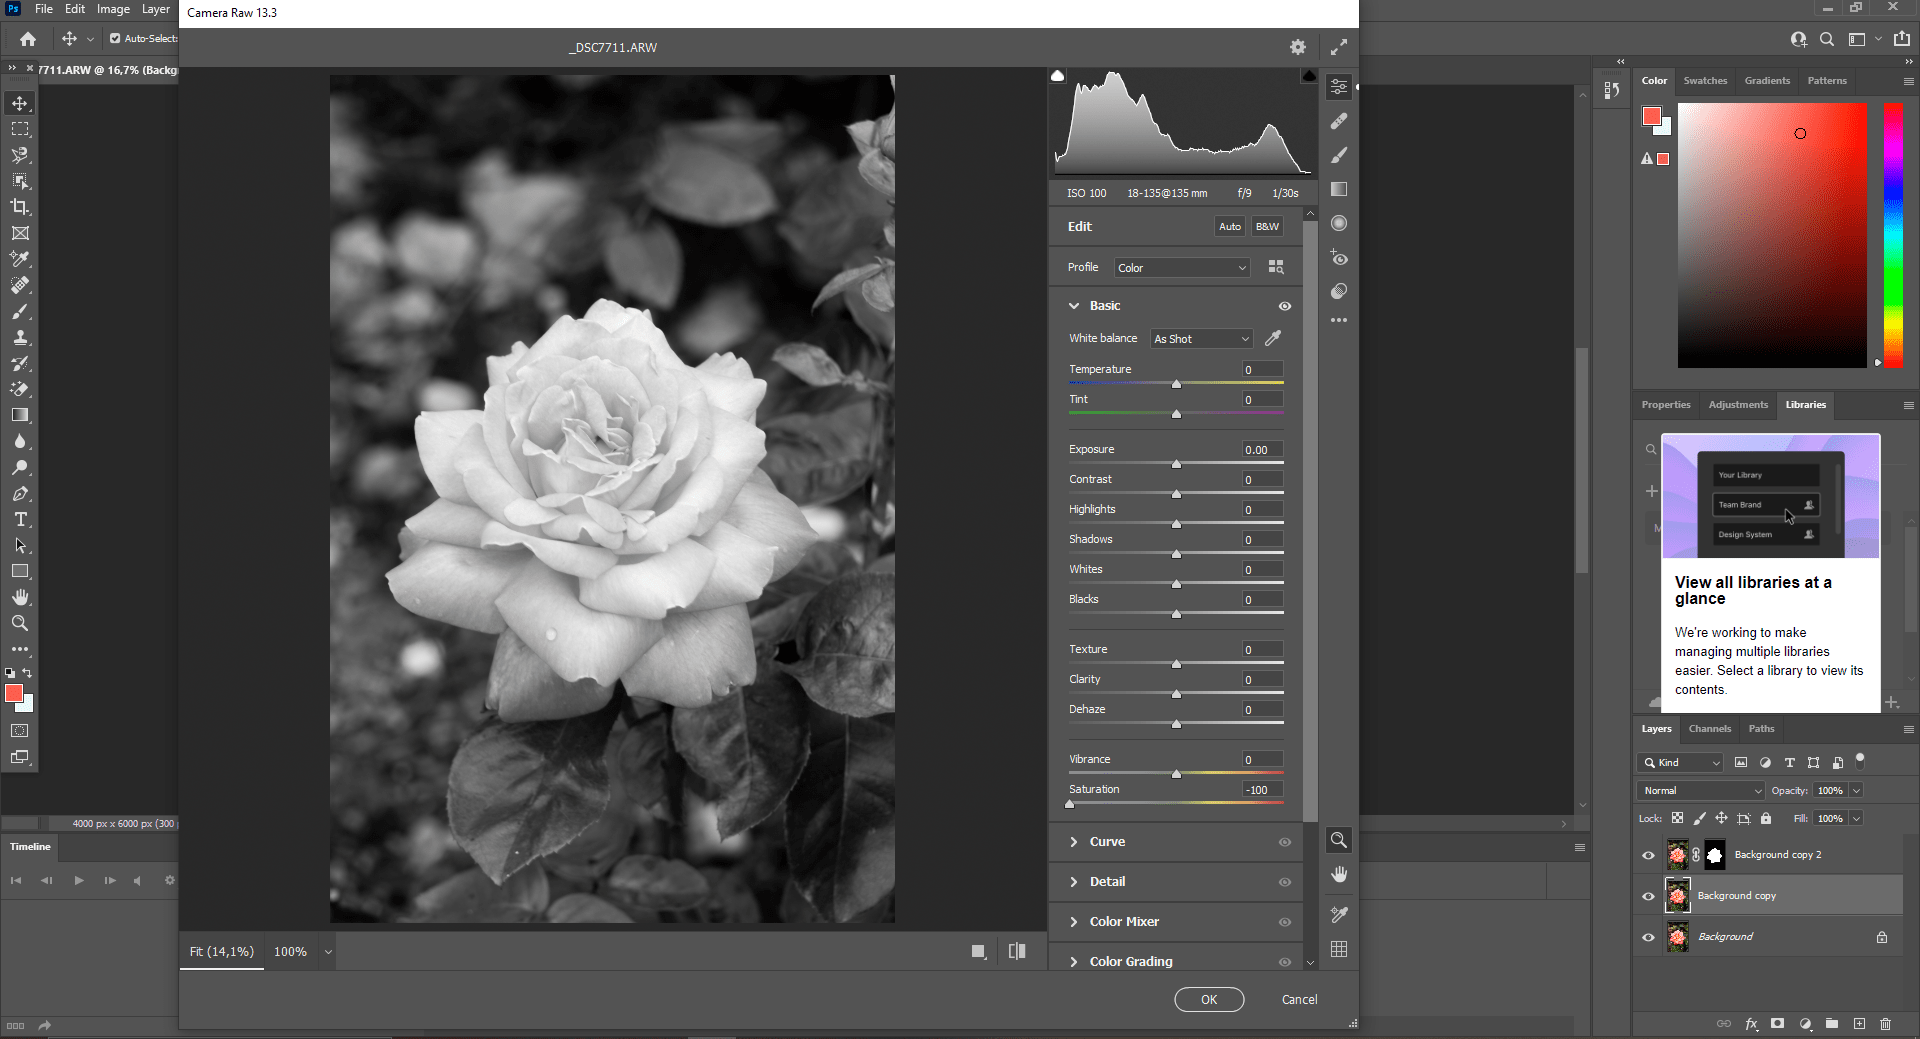
Task: Switch to the Channels tab
Action: click(x=1709, y=729)
